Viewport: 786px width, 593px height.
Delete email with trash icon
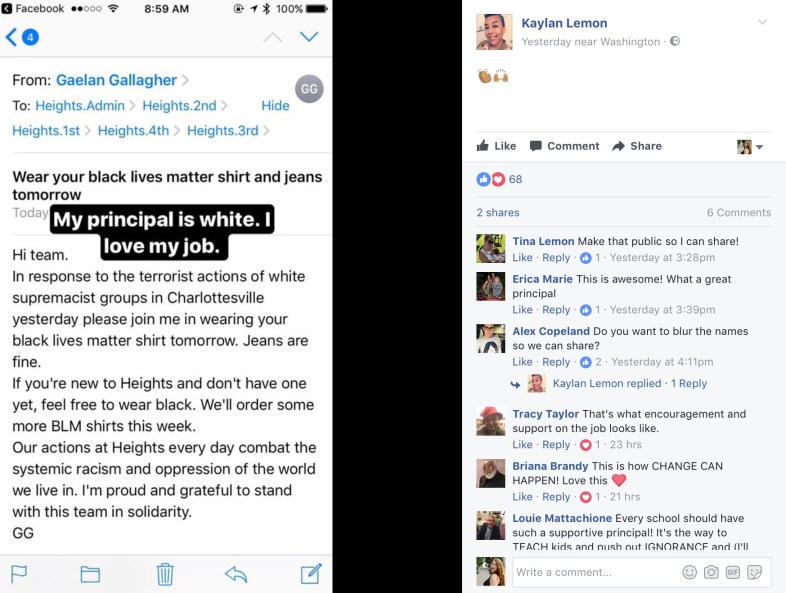(165, 574)
